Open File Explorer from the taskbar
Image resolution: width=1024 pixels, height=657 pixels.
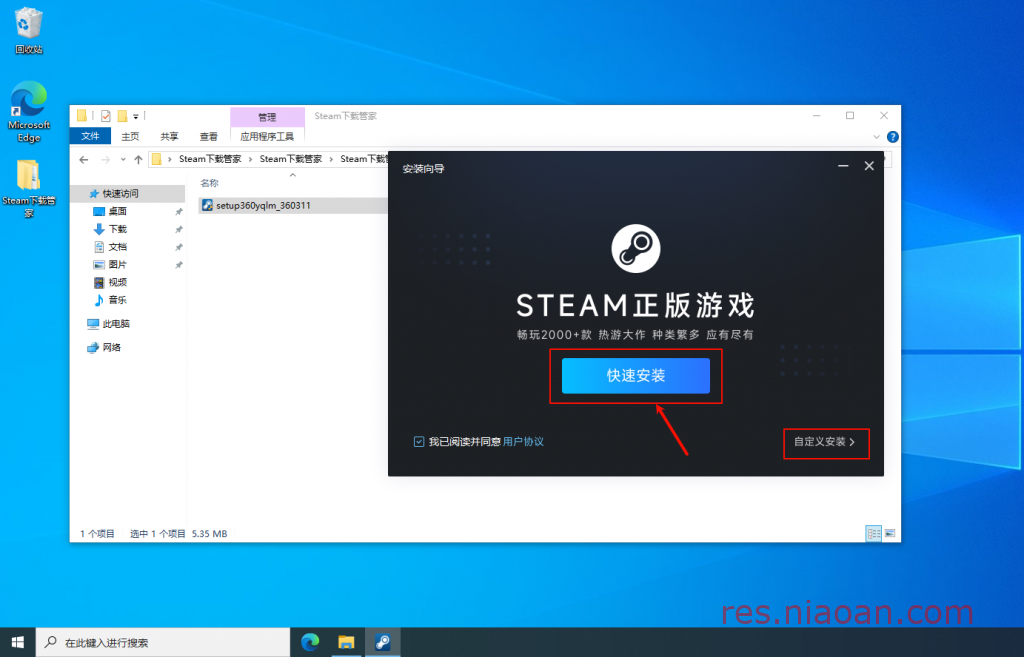click(346, 643)
